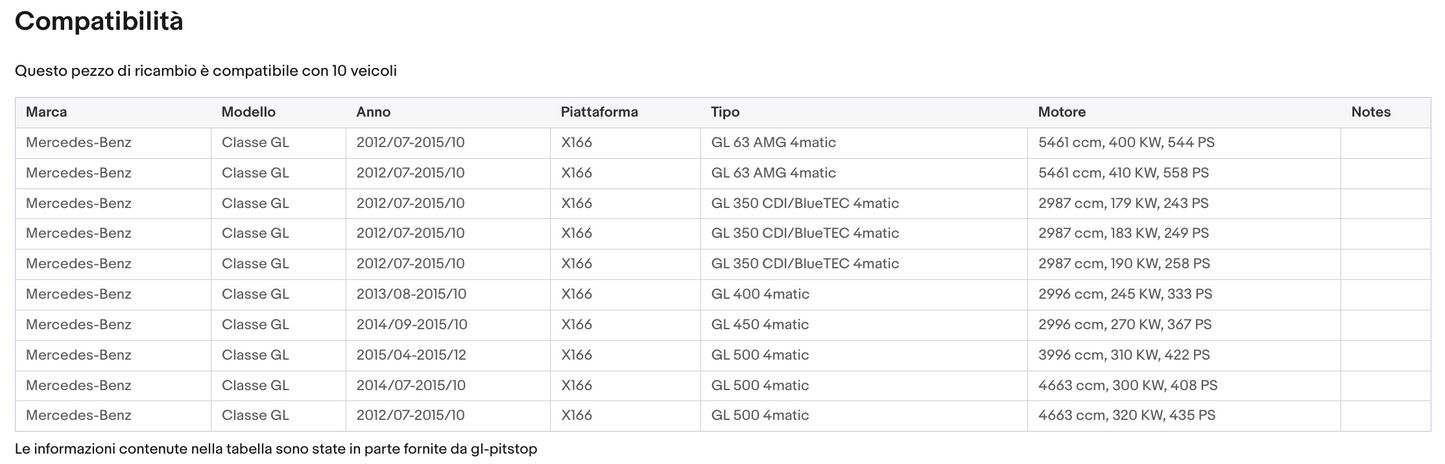Image resolution: width=1445 pixels, height=464 pixels.
Task: Click the Modello column header
Action: [x=248, y=112]
